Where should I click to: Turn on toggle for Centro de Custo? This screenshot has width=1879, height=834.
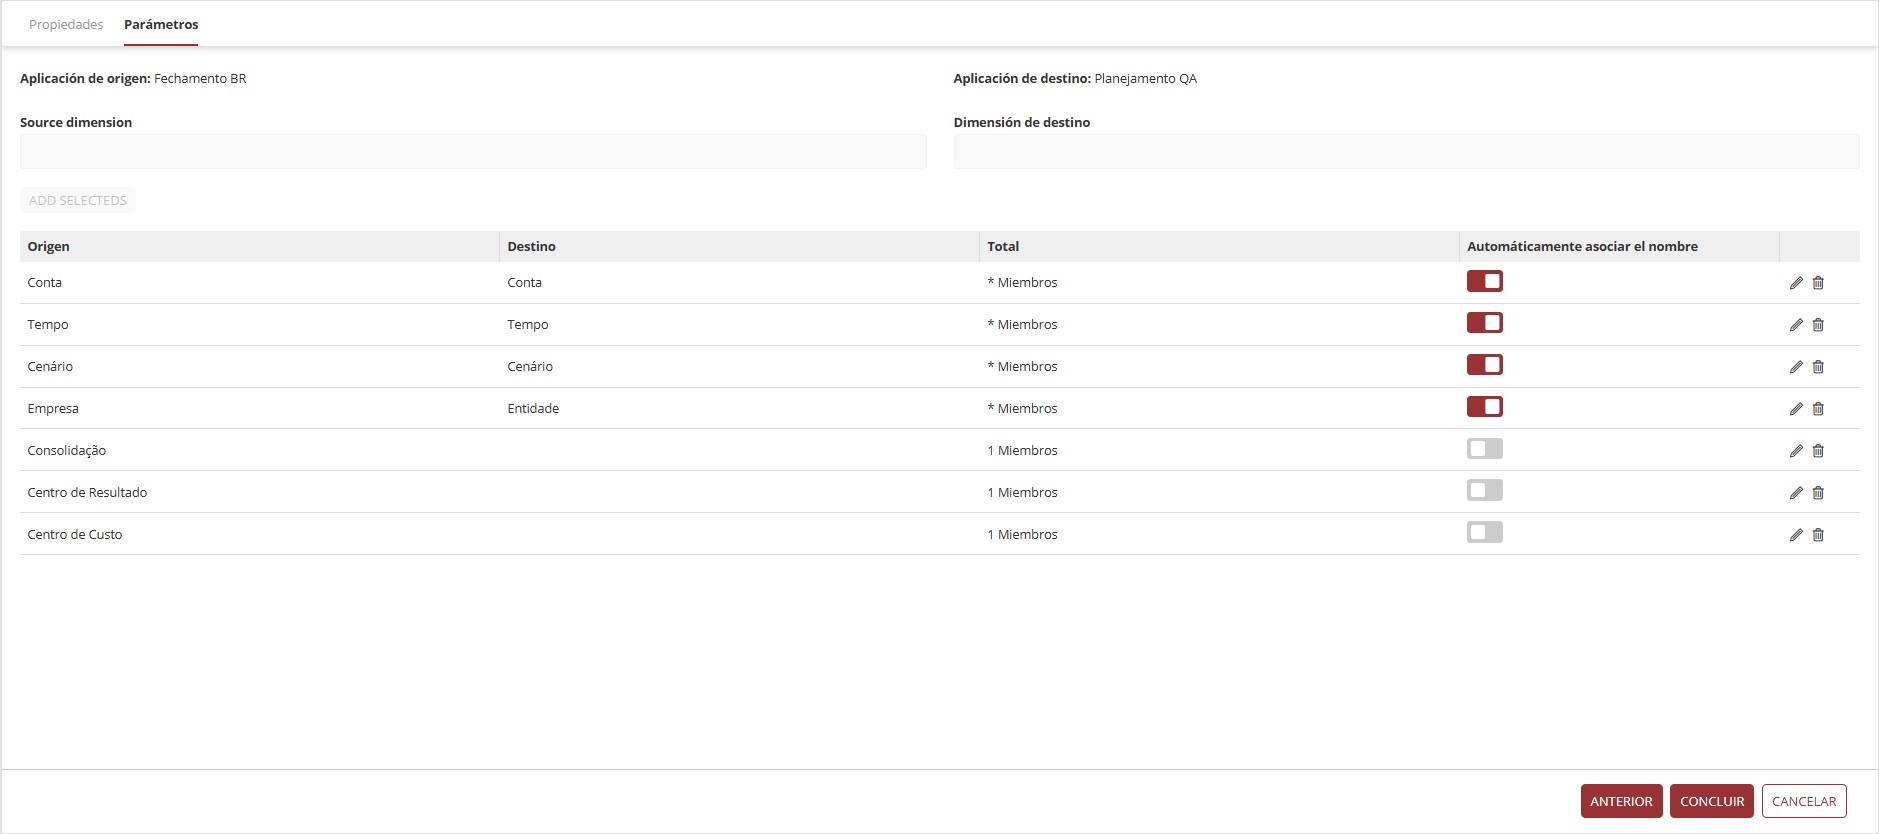(x=1485, y=533)
